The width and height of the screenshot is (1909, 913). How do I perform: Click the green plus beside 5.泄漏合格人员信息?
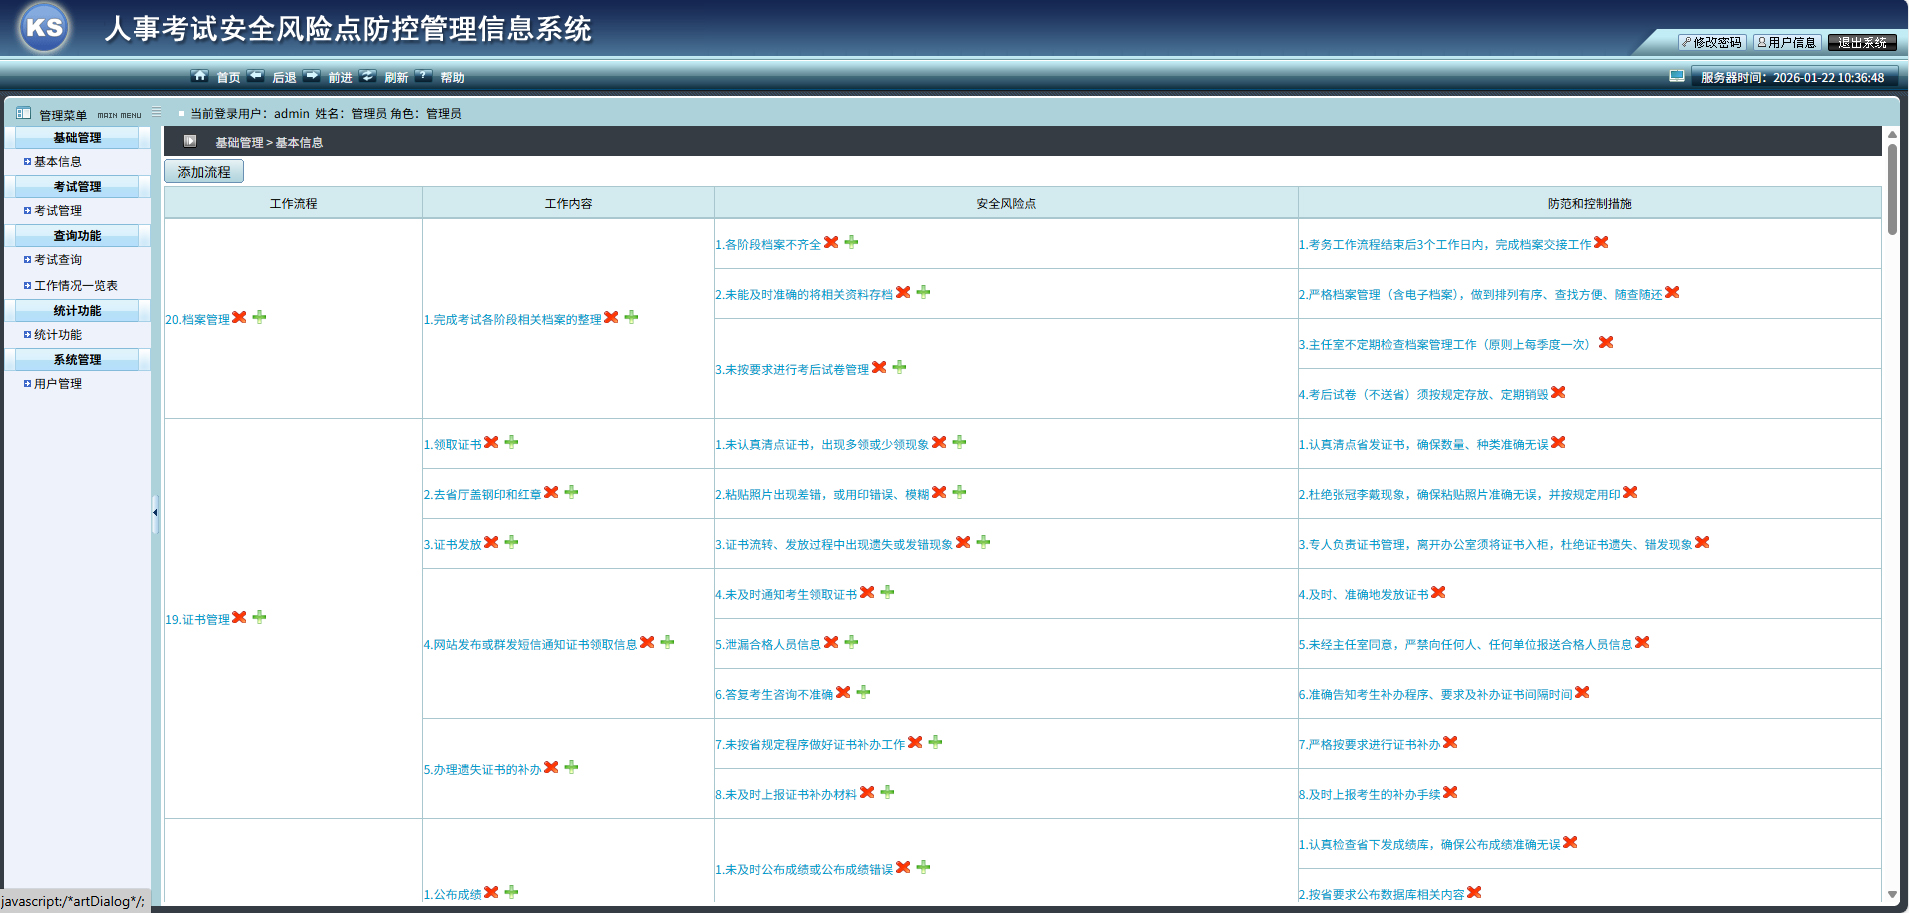(851, 642)
